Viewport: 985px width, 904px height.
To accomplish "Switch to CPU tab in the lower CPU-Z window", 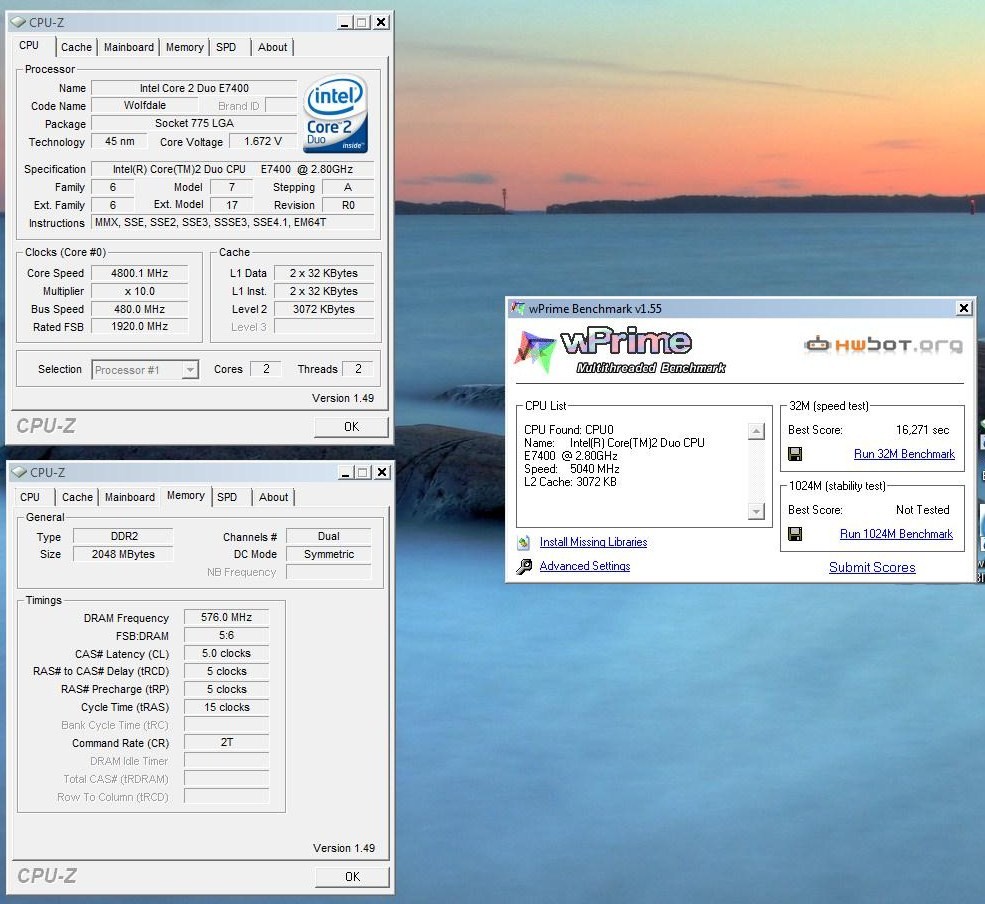I will pos(30,497).
